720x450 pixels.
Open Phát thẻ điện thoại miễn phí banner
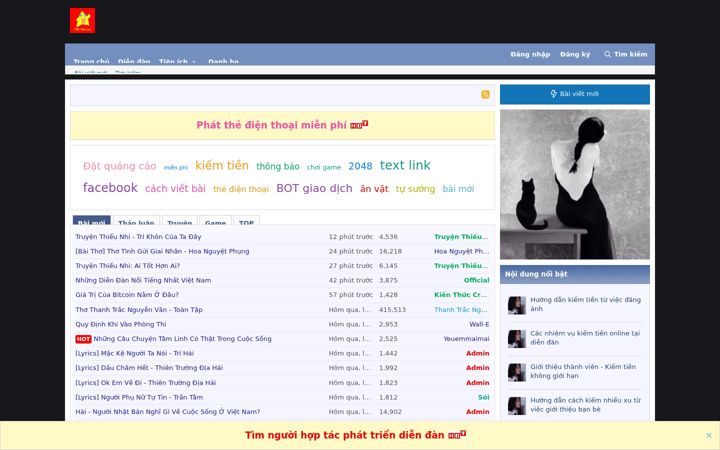coord(271,125)
